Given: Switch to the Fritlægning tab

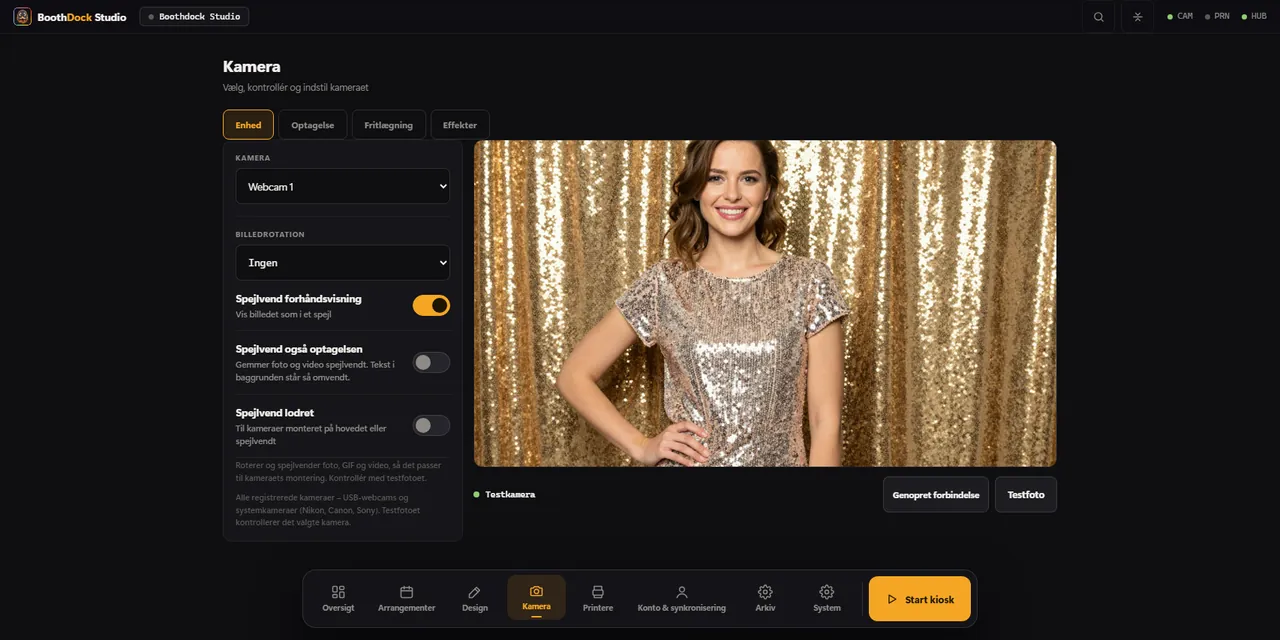Looking at the screenshot, I should tap(388, 125).
